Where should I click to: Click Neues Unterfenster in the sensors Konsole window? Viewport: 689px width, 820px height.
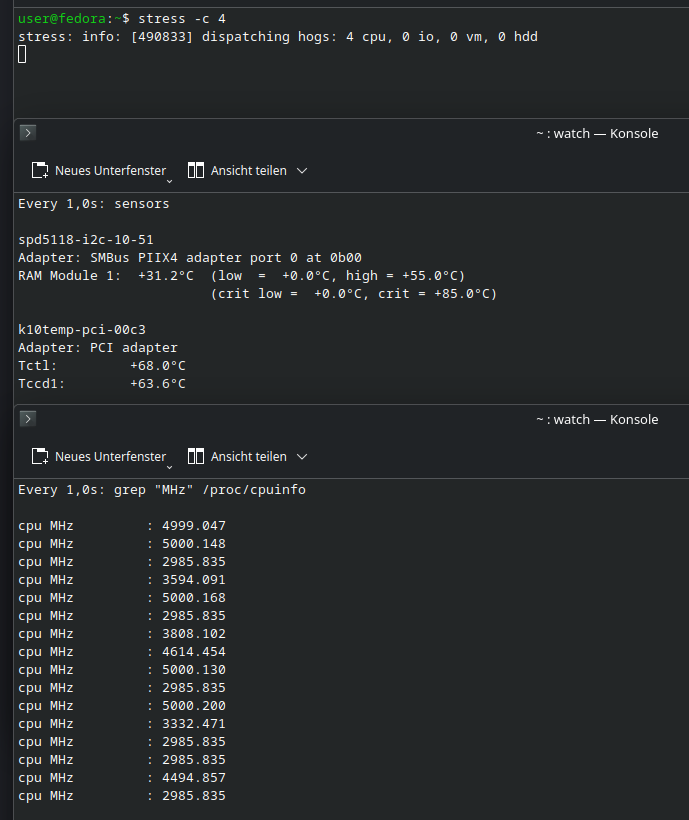coord(99,170)
